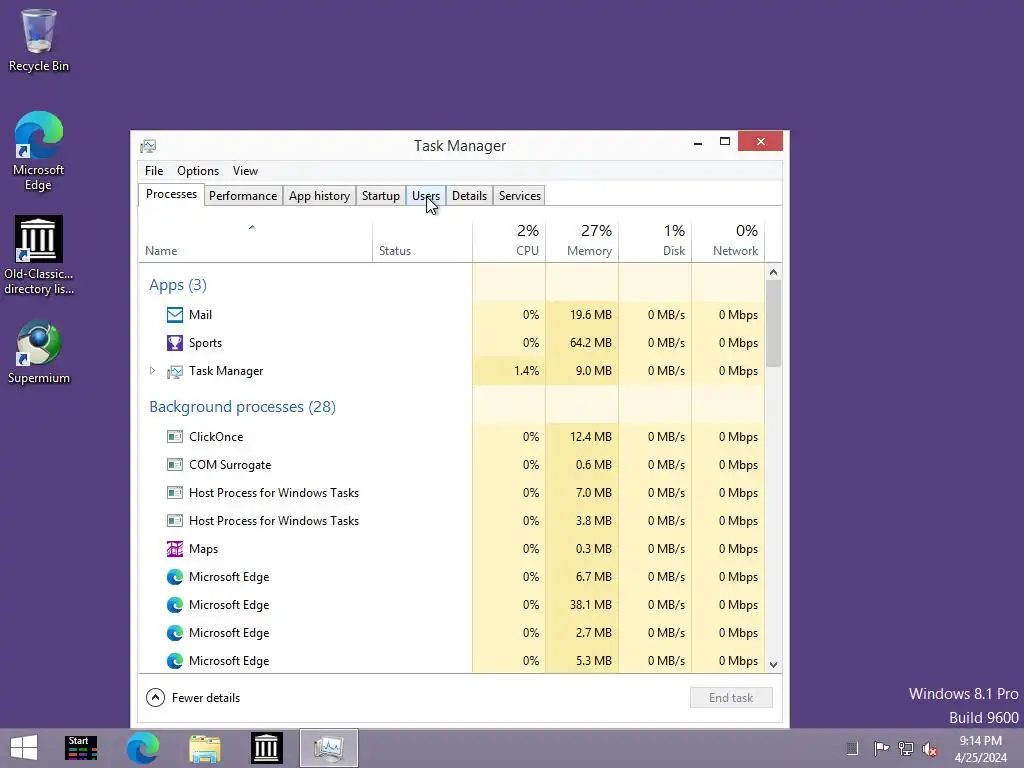
Task: Click the Maps process icon
Action: (174, 549)
